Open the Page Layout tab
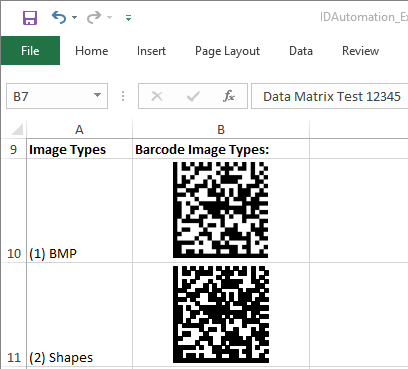 227,51
